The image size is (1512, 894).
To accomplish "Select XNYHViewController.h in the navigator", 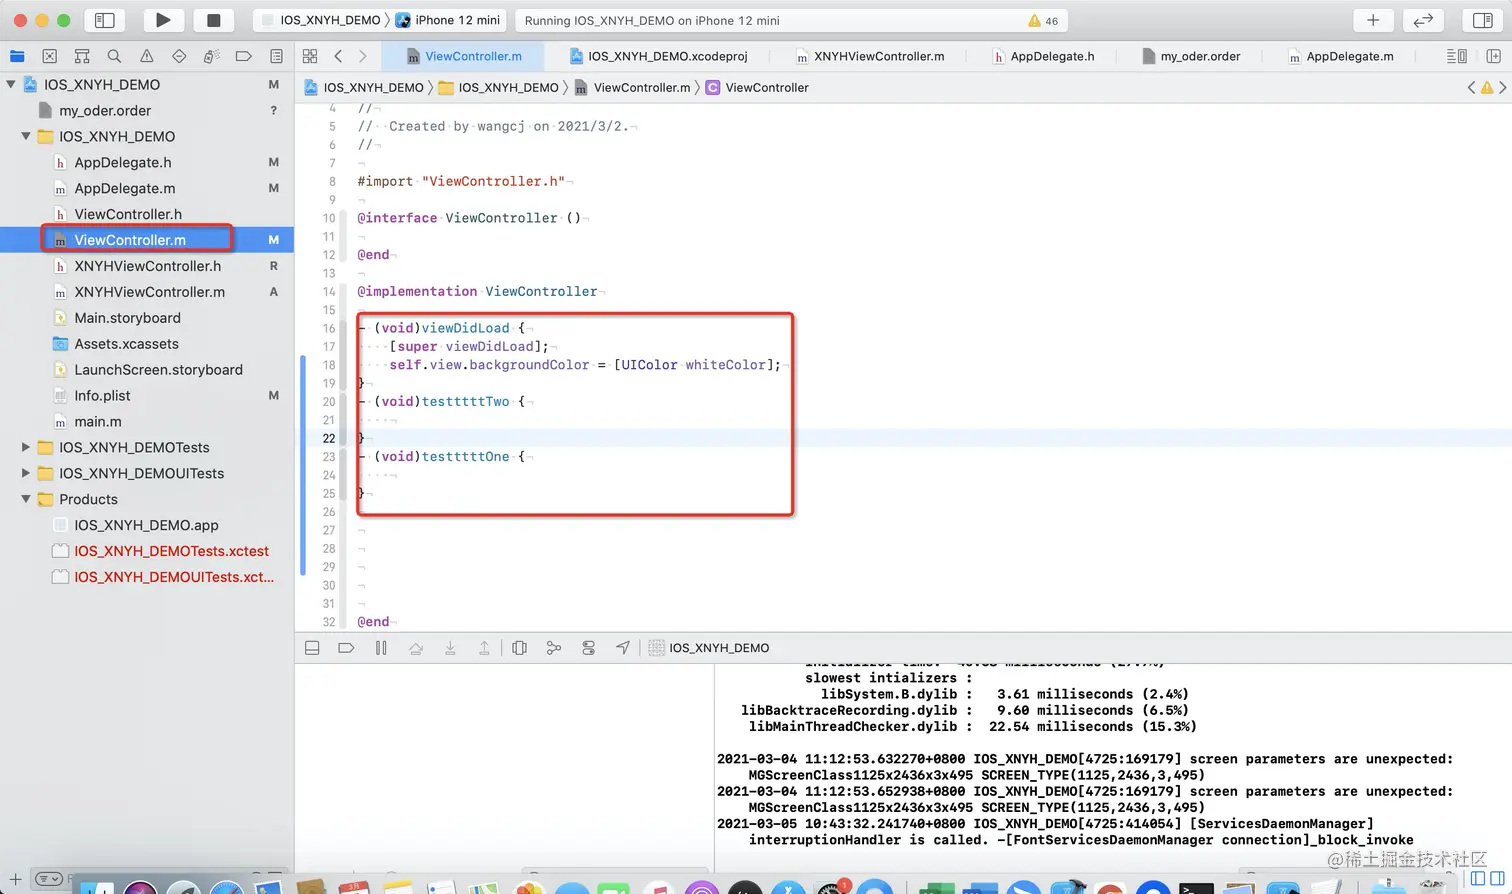I will click(147, 266).
